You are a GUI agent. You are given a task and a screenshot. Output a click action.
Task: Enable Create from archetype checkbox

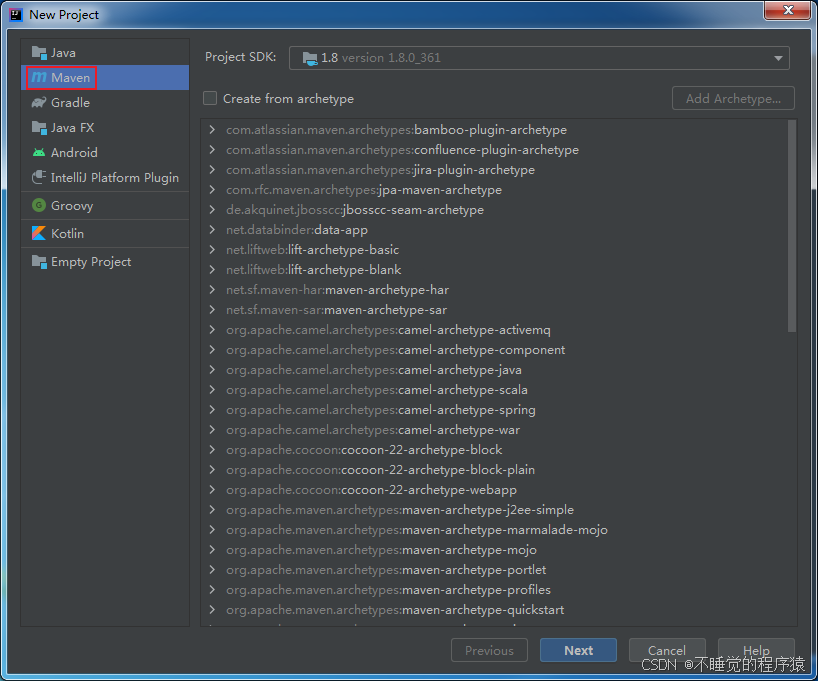pyautogui.click(x=210, y=98)
